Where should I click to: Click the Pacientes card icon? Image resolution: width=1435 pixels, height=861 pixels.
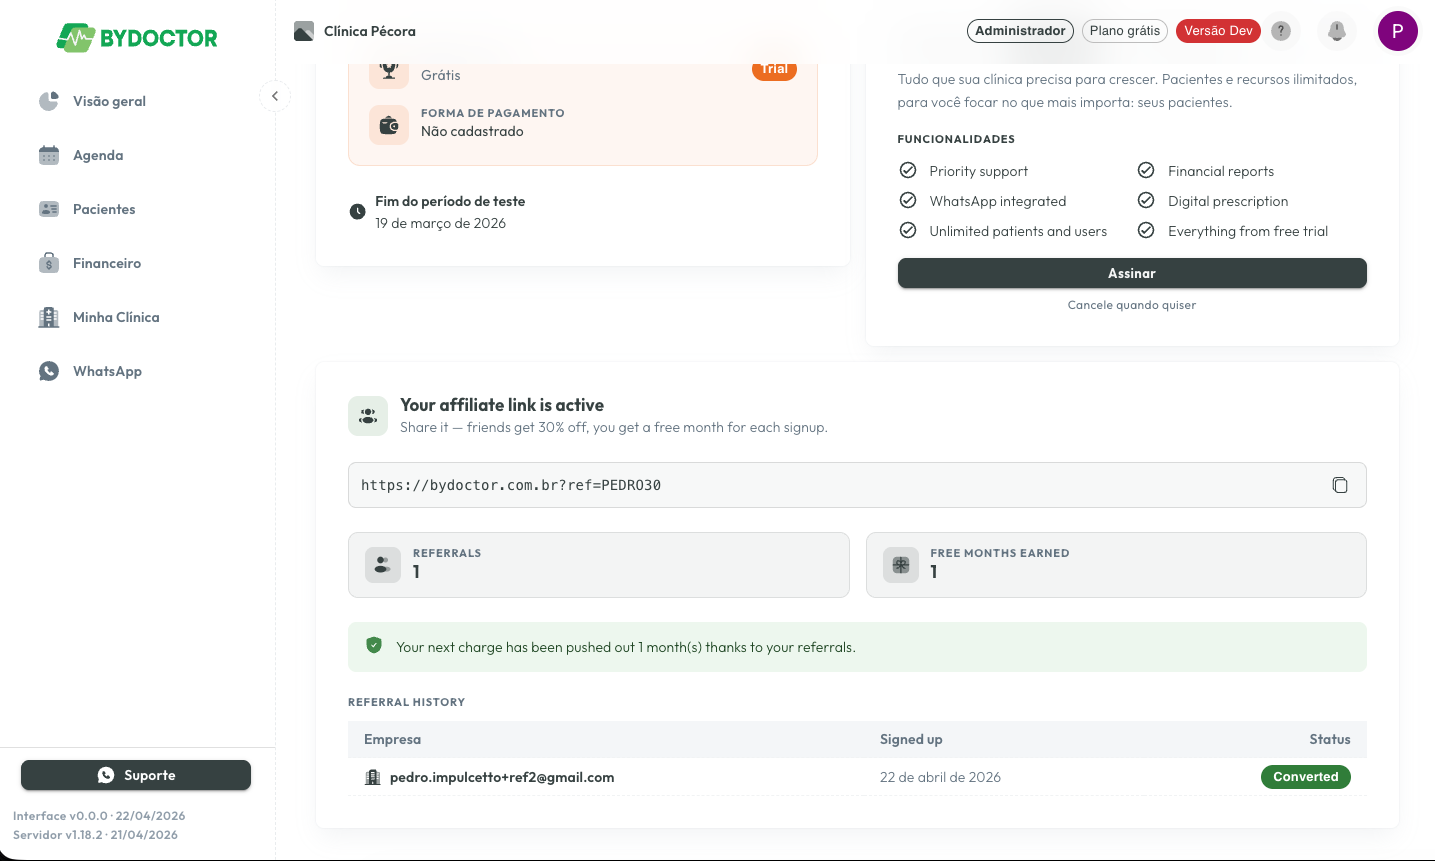pyautogui.click(x=49, y=209)
